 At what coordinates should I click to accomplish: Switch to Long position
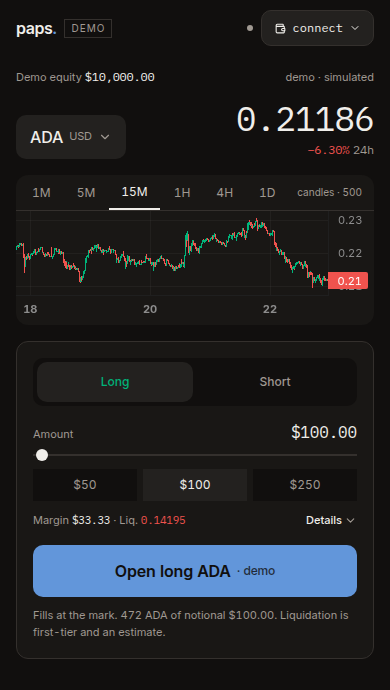click(115, 382)
